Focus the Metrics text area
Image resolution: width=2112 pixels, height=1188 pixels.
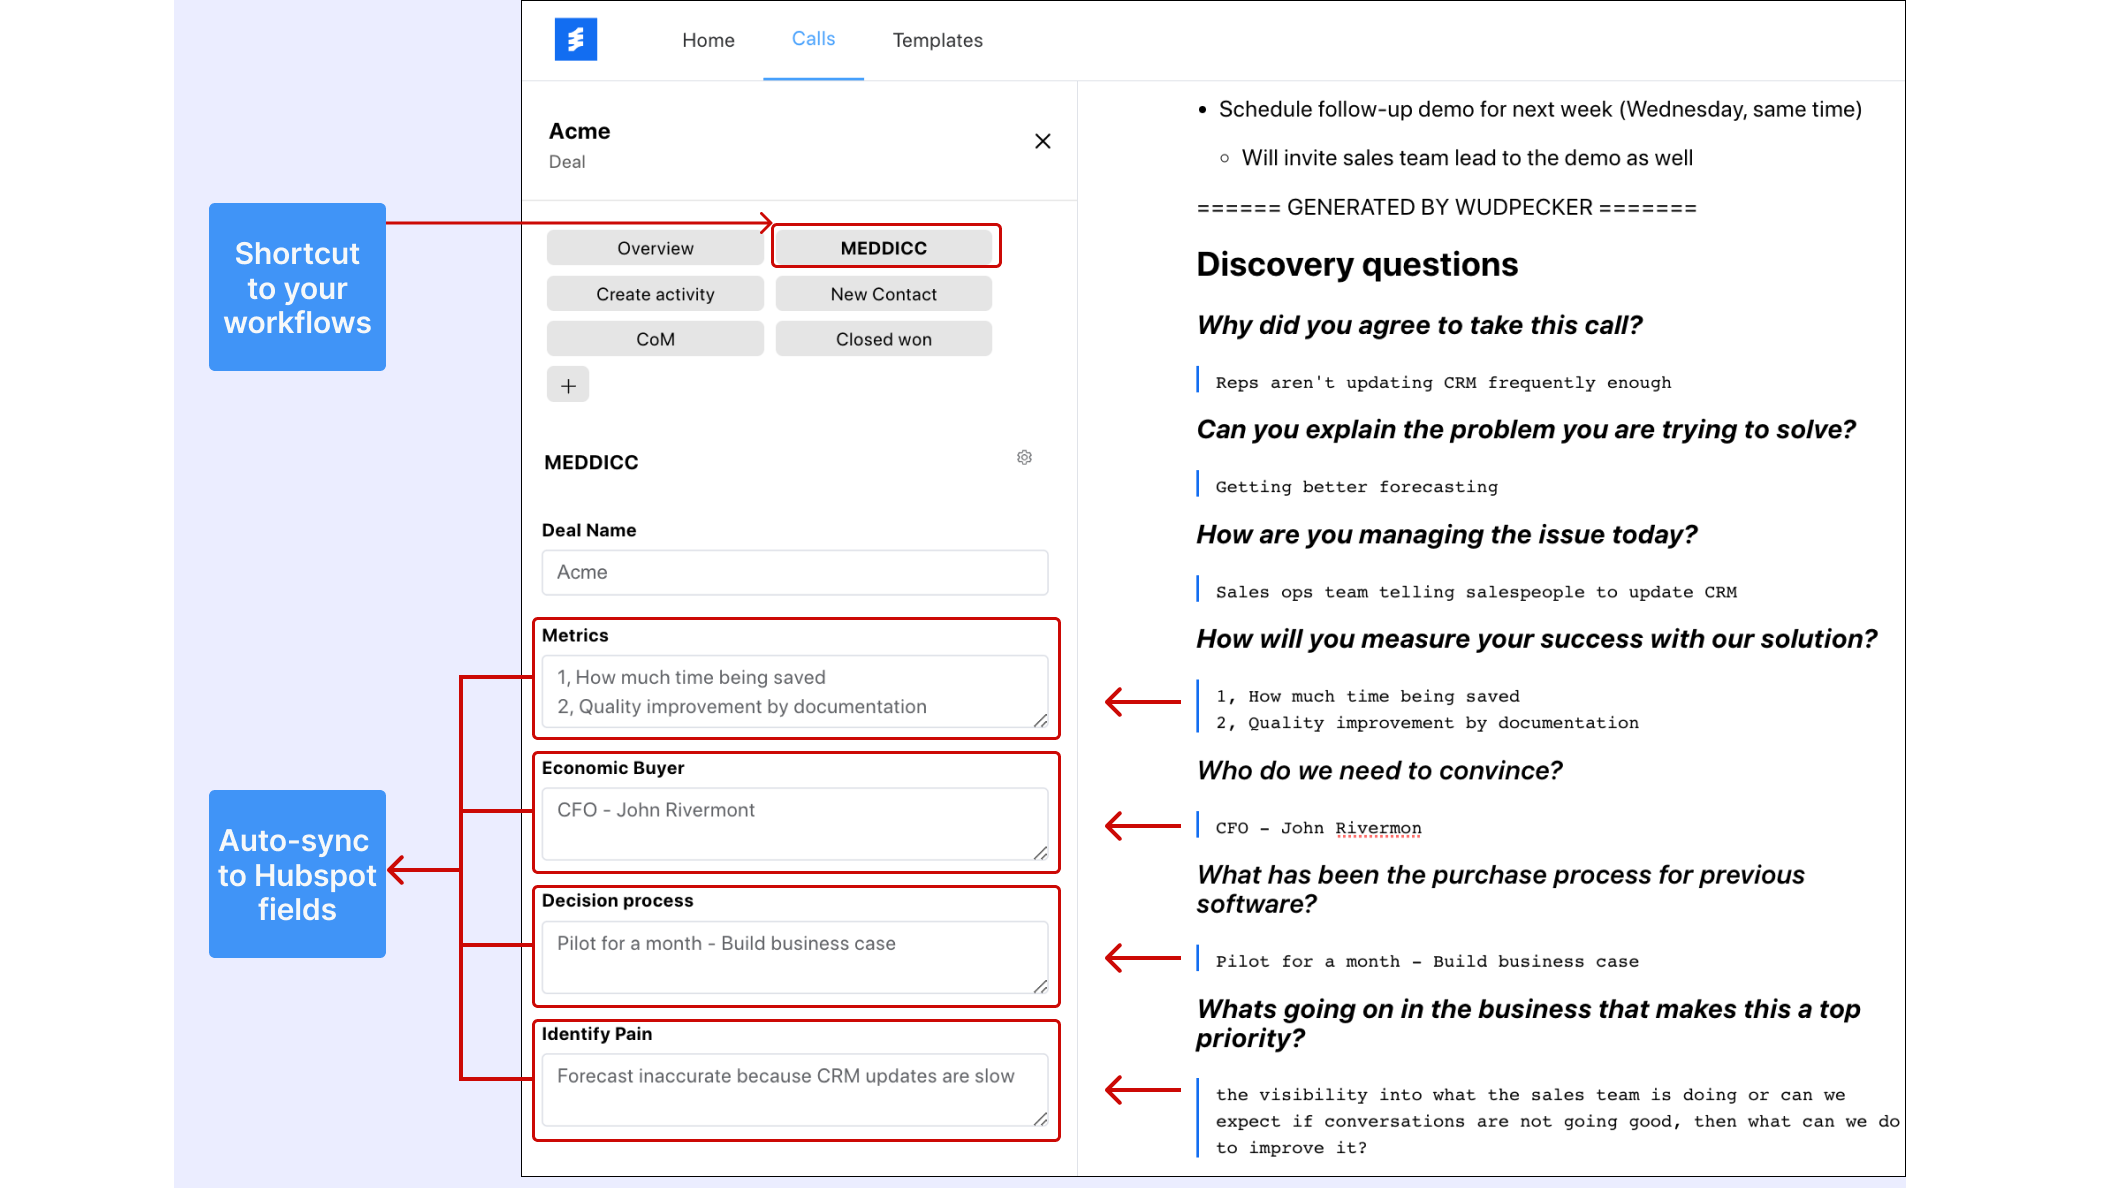click(795, 692)
